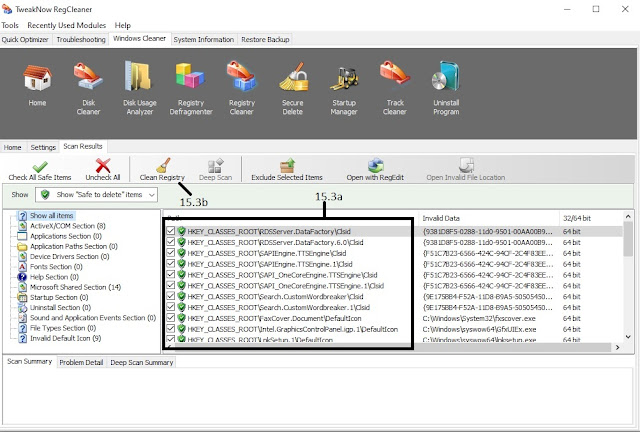Switch to Home sub-tab
Image resolution: width=640 pixels, height=432 pixels.
(x=13, y=147)
